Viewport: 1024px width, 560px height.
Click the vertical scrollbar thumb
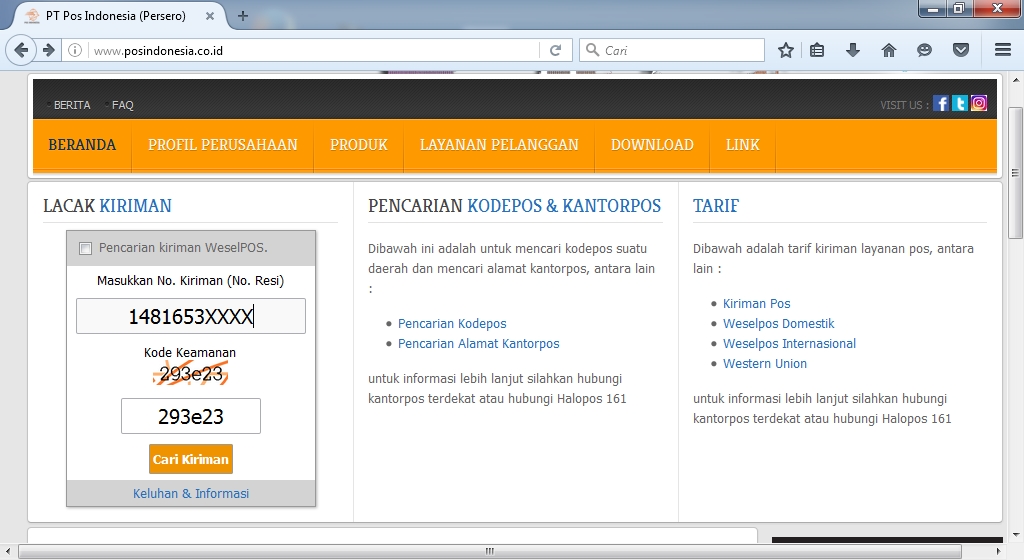pyautogui.click(x=1015, y=173)
